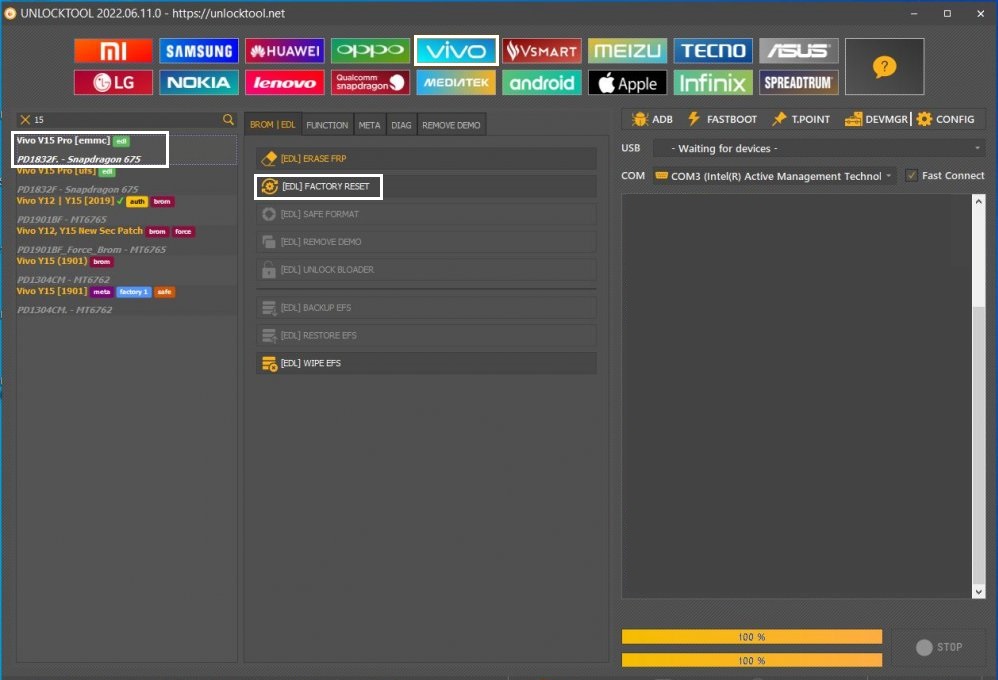This screenshot has height=680, width=998.
Task: Select Vivo V15 Pro [ufs] model
Action: point(127,180)
